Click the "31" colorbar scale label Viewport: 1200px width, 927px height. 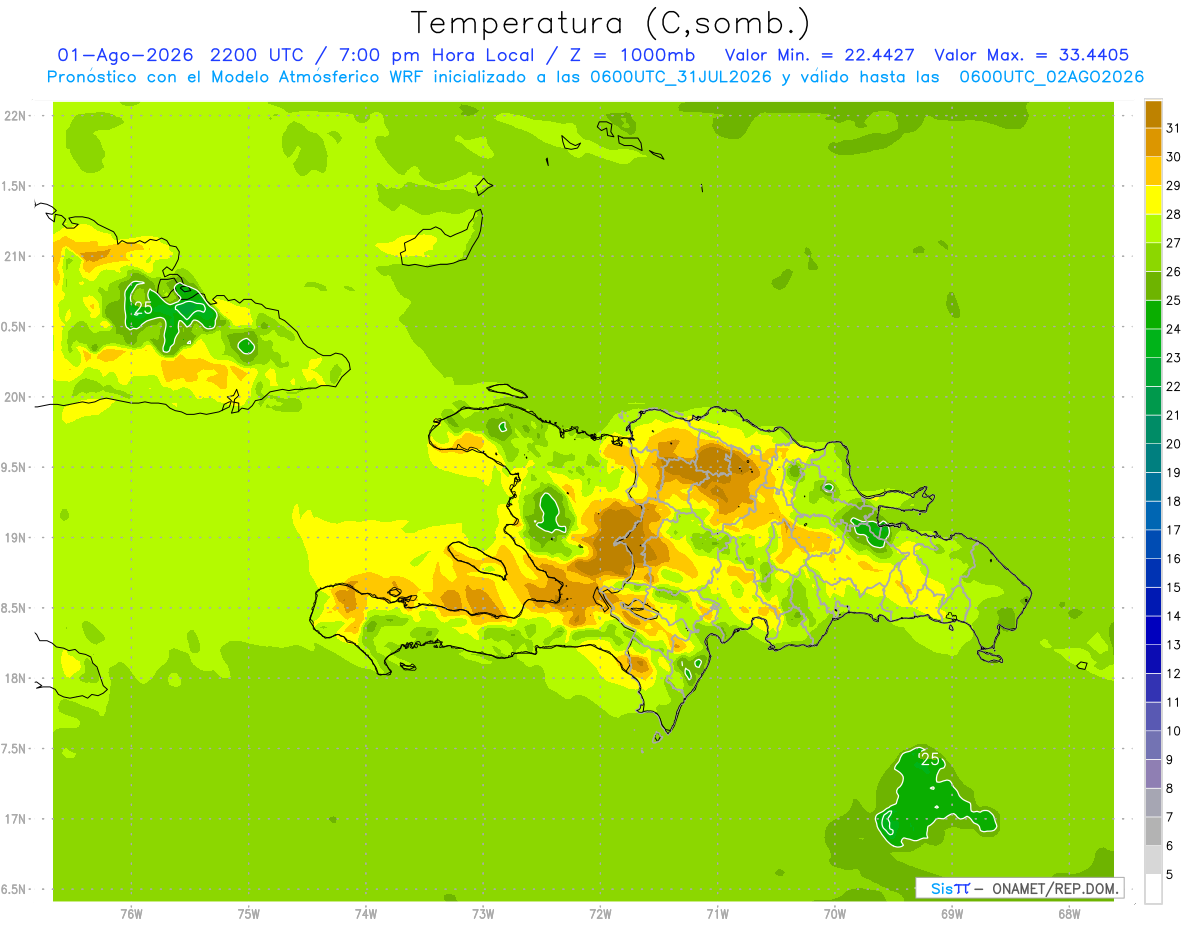click(1173, 127)
